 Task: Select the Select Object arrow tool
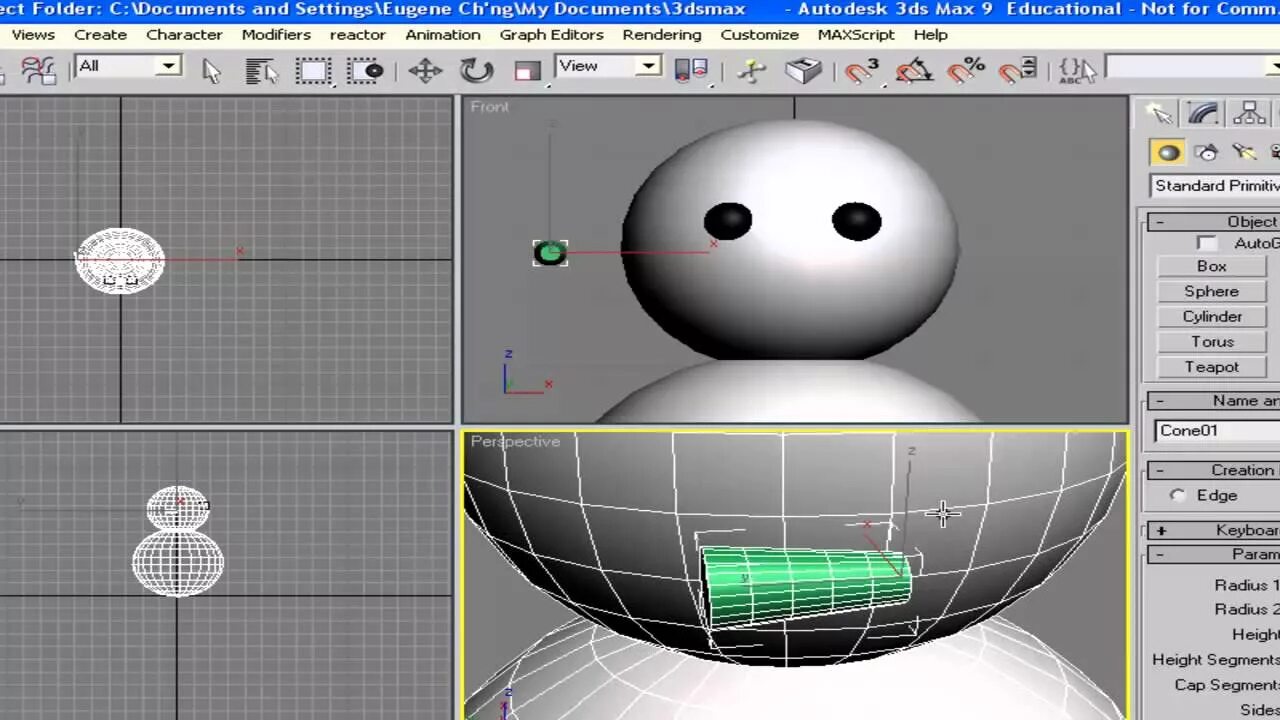coord(211,70)
